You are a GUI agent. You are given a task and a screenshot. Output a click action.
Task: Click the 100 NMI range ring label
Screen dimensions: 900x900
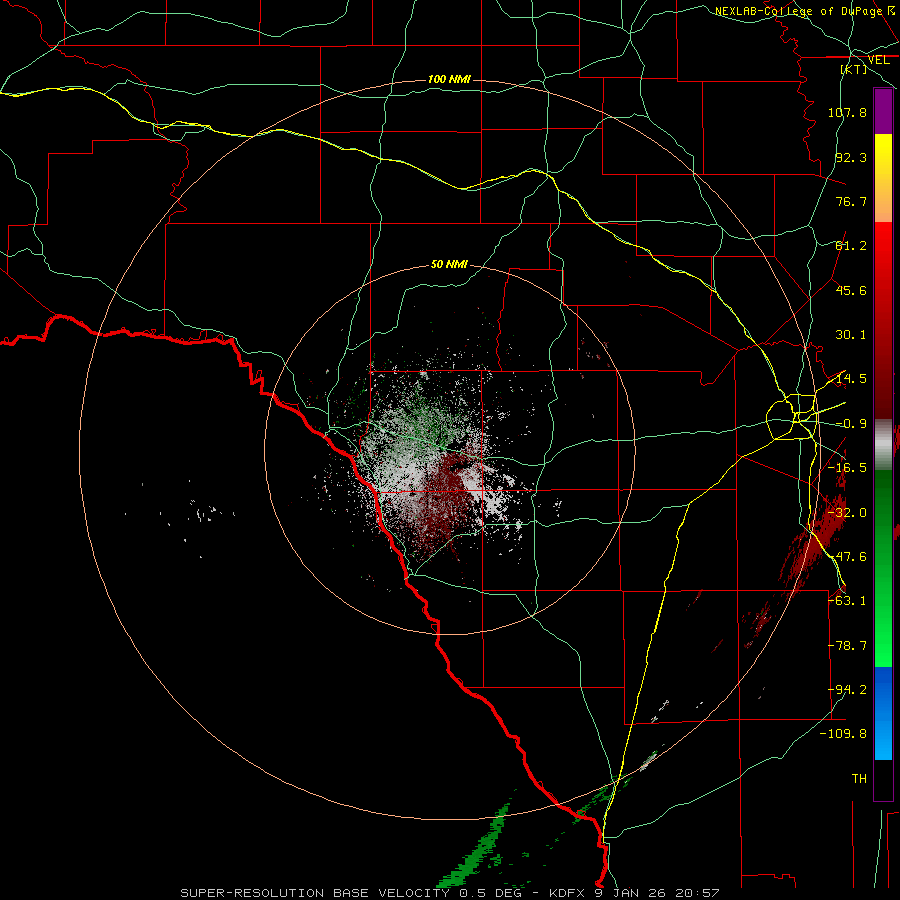tap(449, 79)
